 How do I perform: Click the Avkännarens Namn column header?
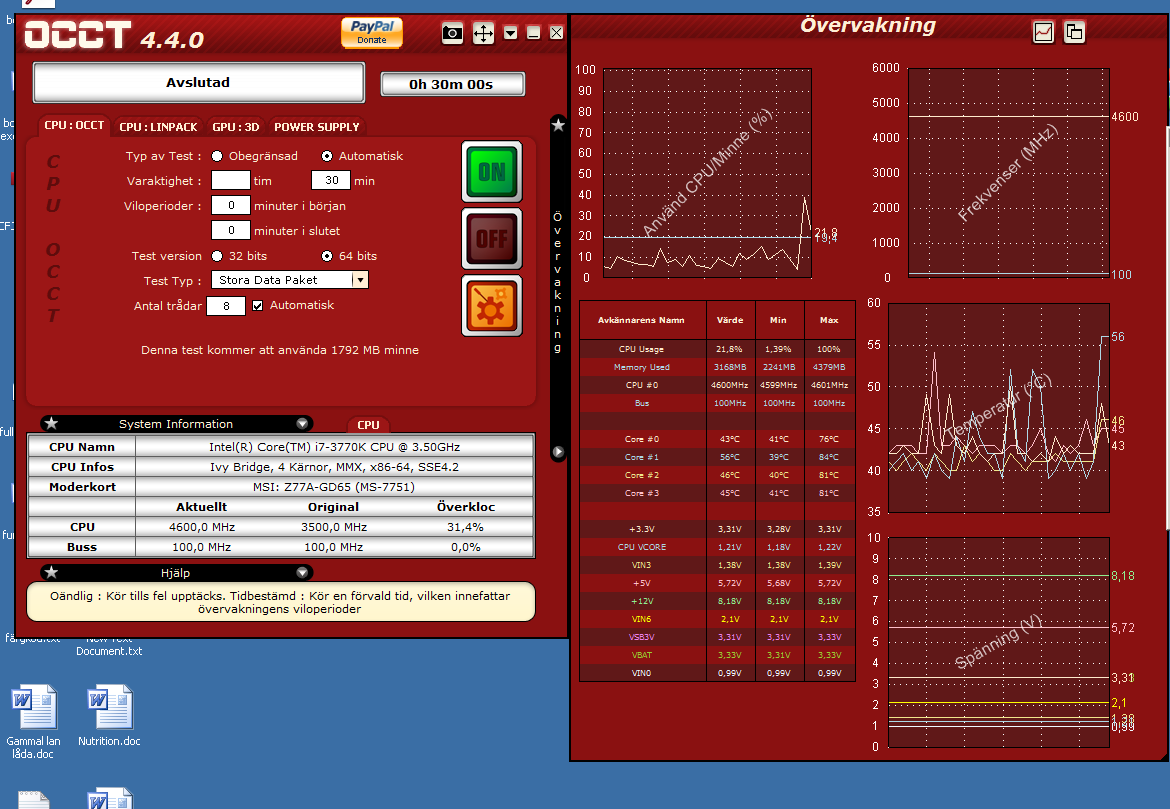coord(642,319)
